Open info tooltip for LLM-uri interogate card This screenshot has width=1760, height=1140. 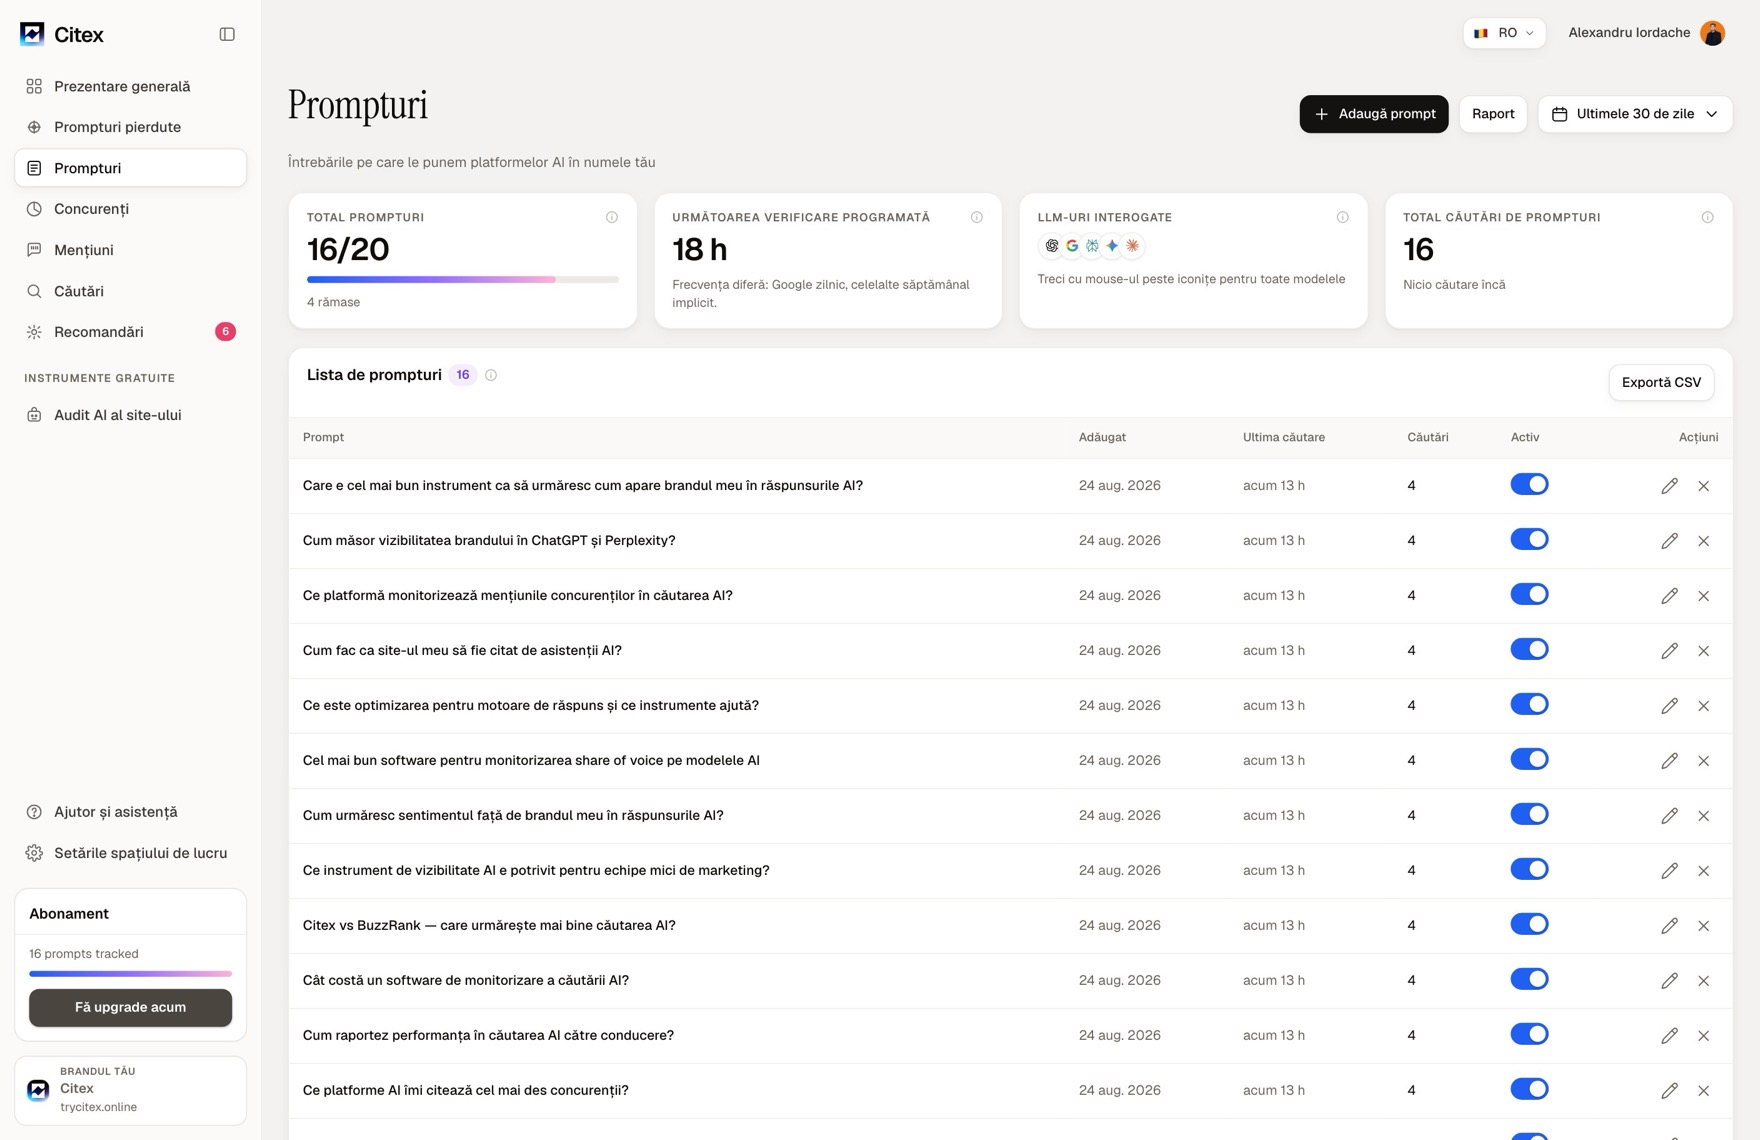pyautogui.click(x=1343, y=217)
